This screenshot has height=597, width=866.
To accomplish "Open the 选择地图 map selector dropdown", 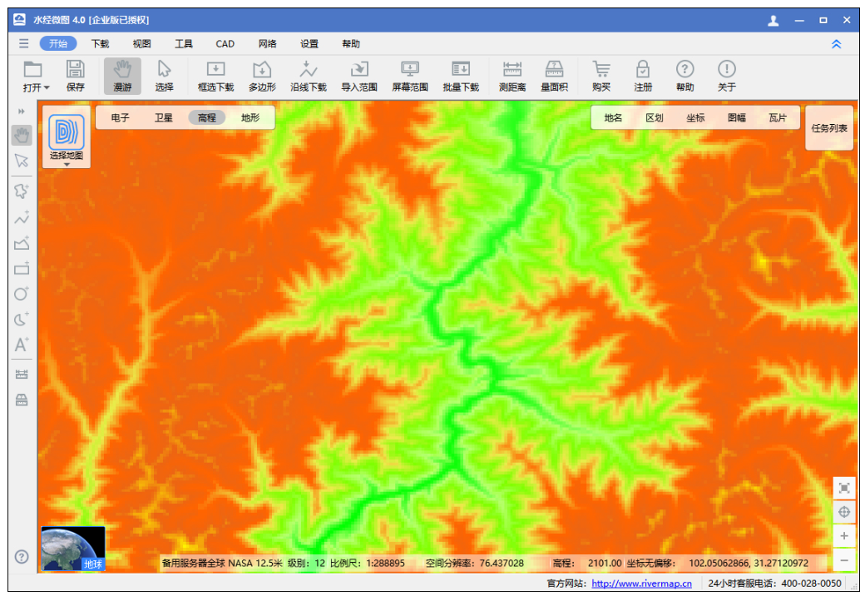I will pos(66,164).
